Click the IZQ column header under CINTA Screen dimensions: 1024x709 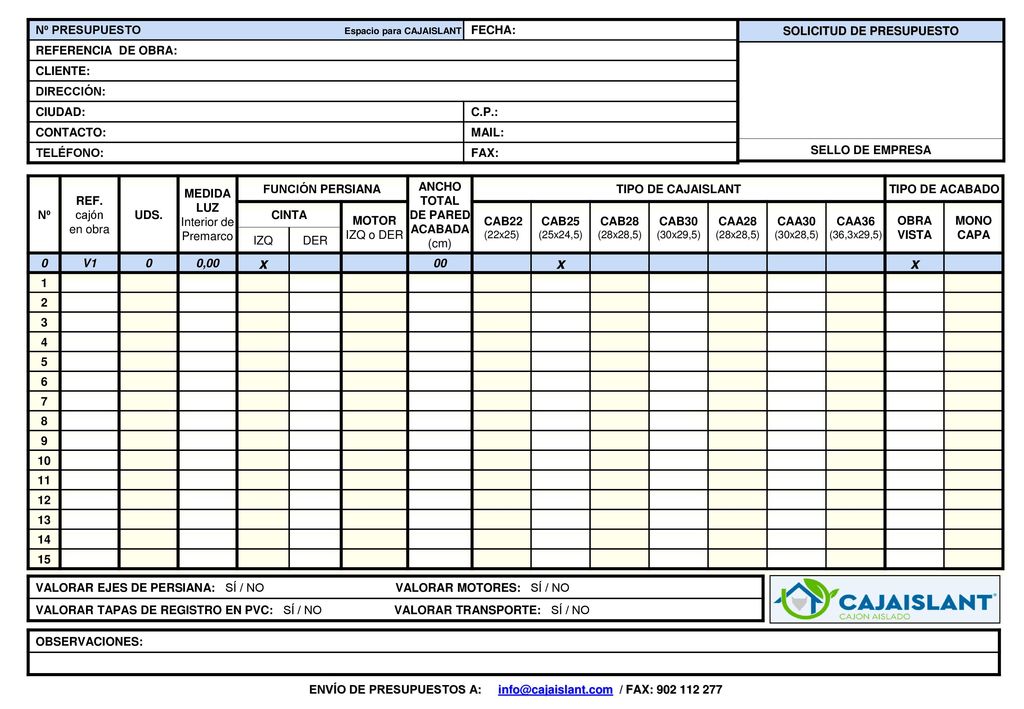click(263, 240)
